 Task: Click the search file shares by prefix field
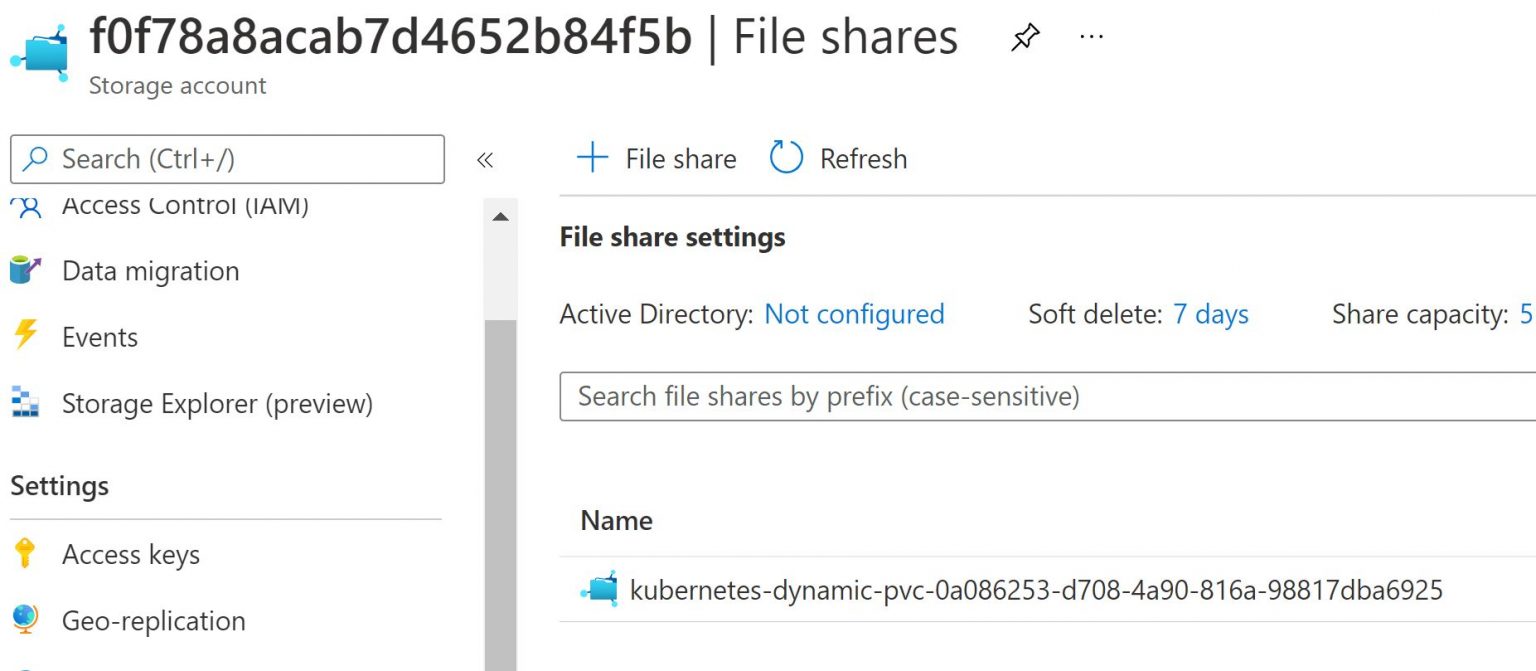pyautogui.click(x=900, y=396)
